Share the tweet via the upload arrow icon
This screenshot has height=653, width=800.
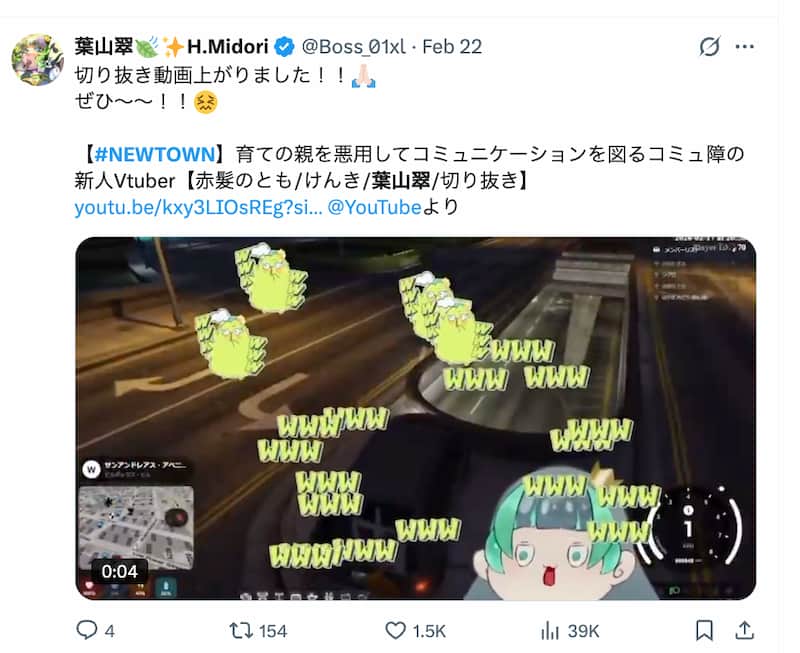(x=744, y=631)
